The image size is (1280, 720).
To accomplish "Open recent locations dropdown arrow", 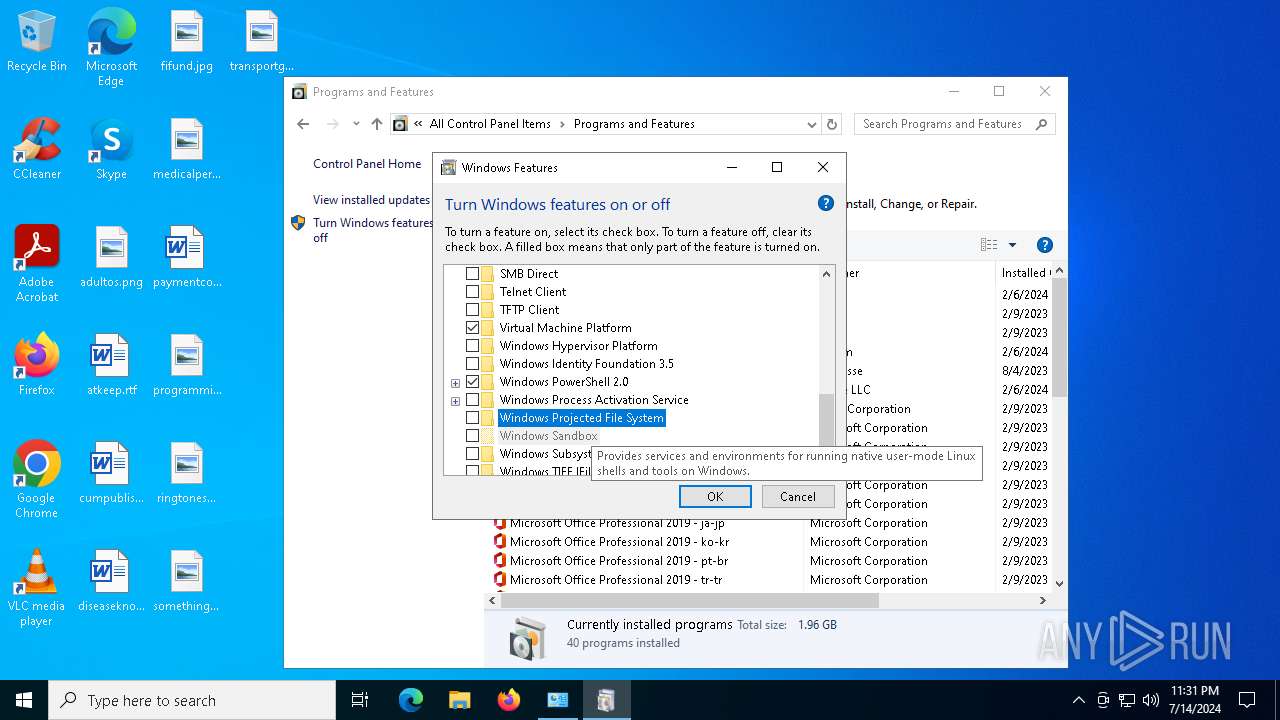I will [x=356, y=124].
